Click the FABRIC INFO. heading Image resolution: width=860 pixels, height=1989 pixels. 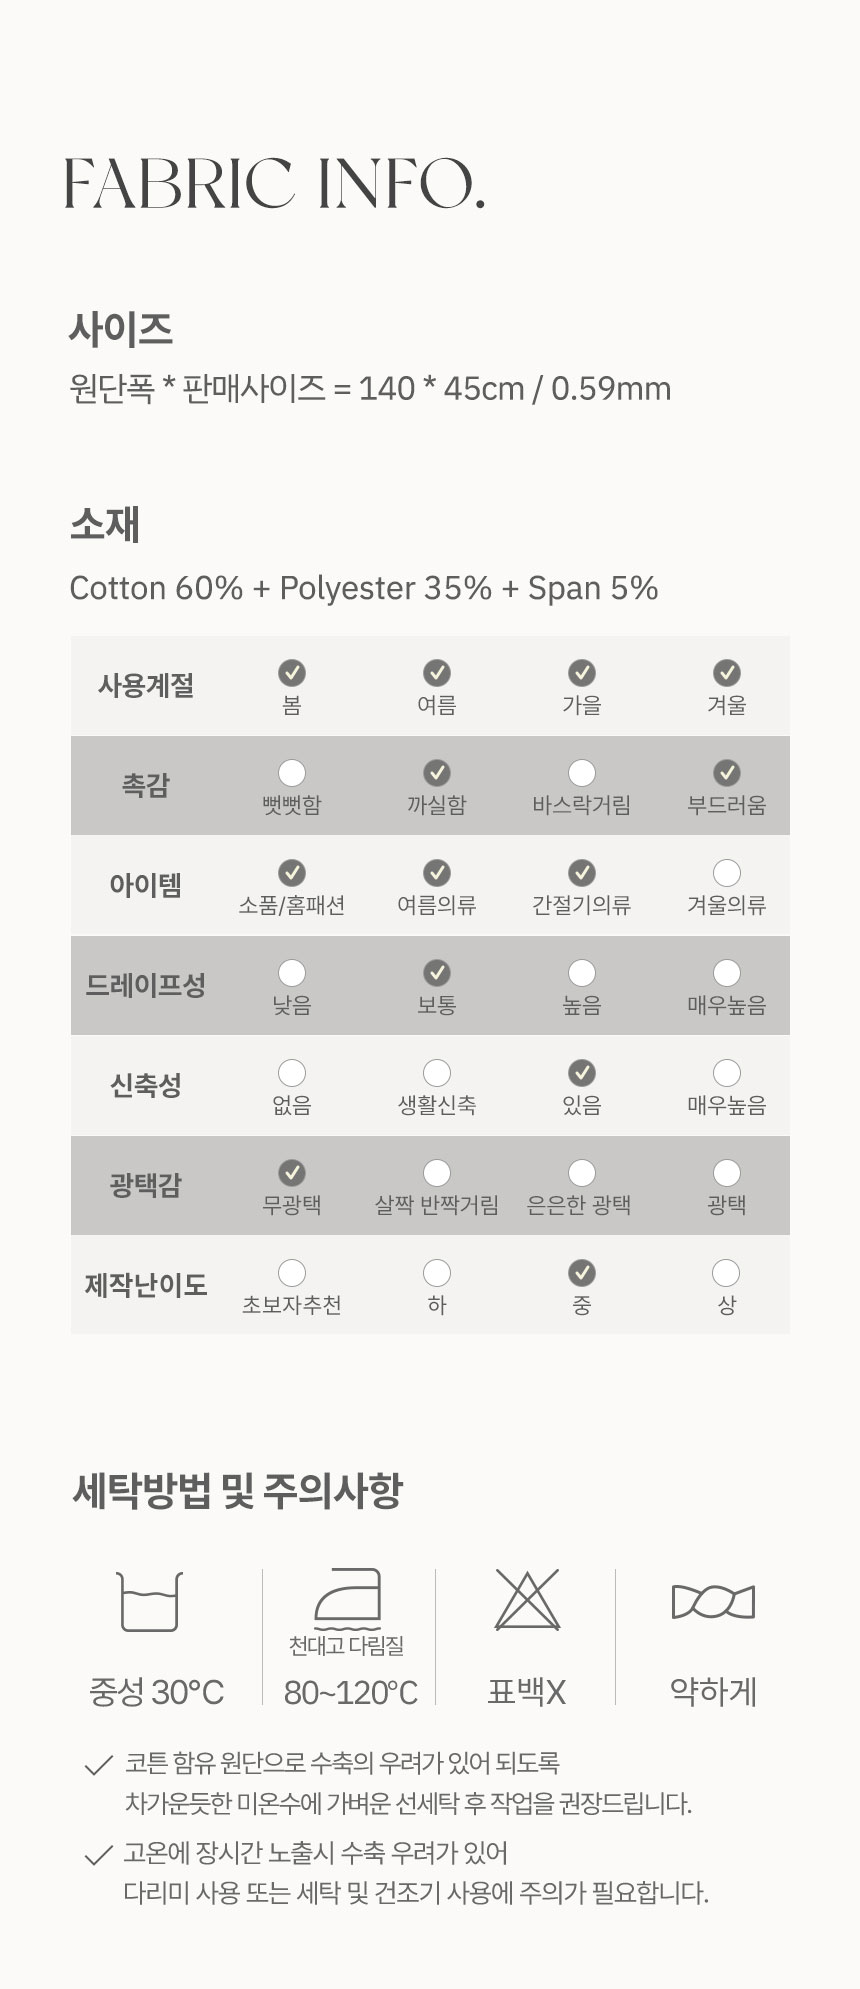tap(275, 184)
